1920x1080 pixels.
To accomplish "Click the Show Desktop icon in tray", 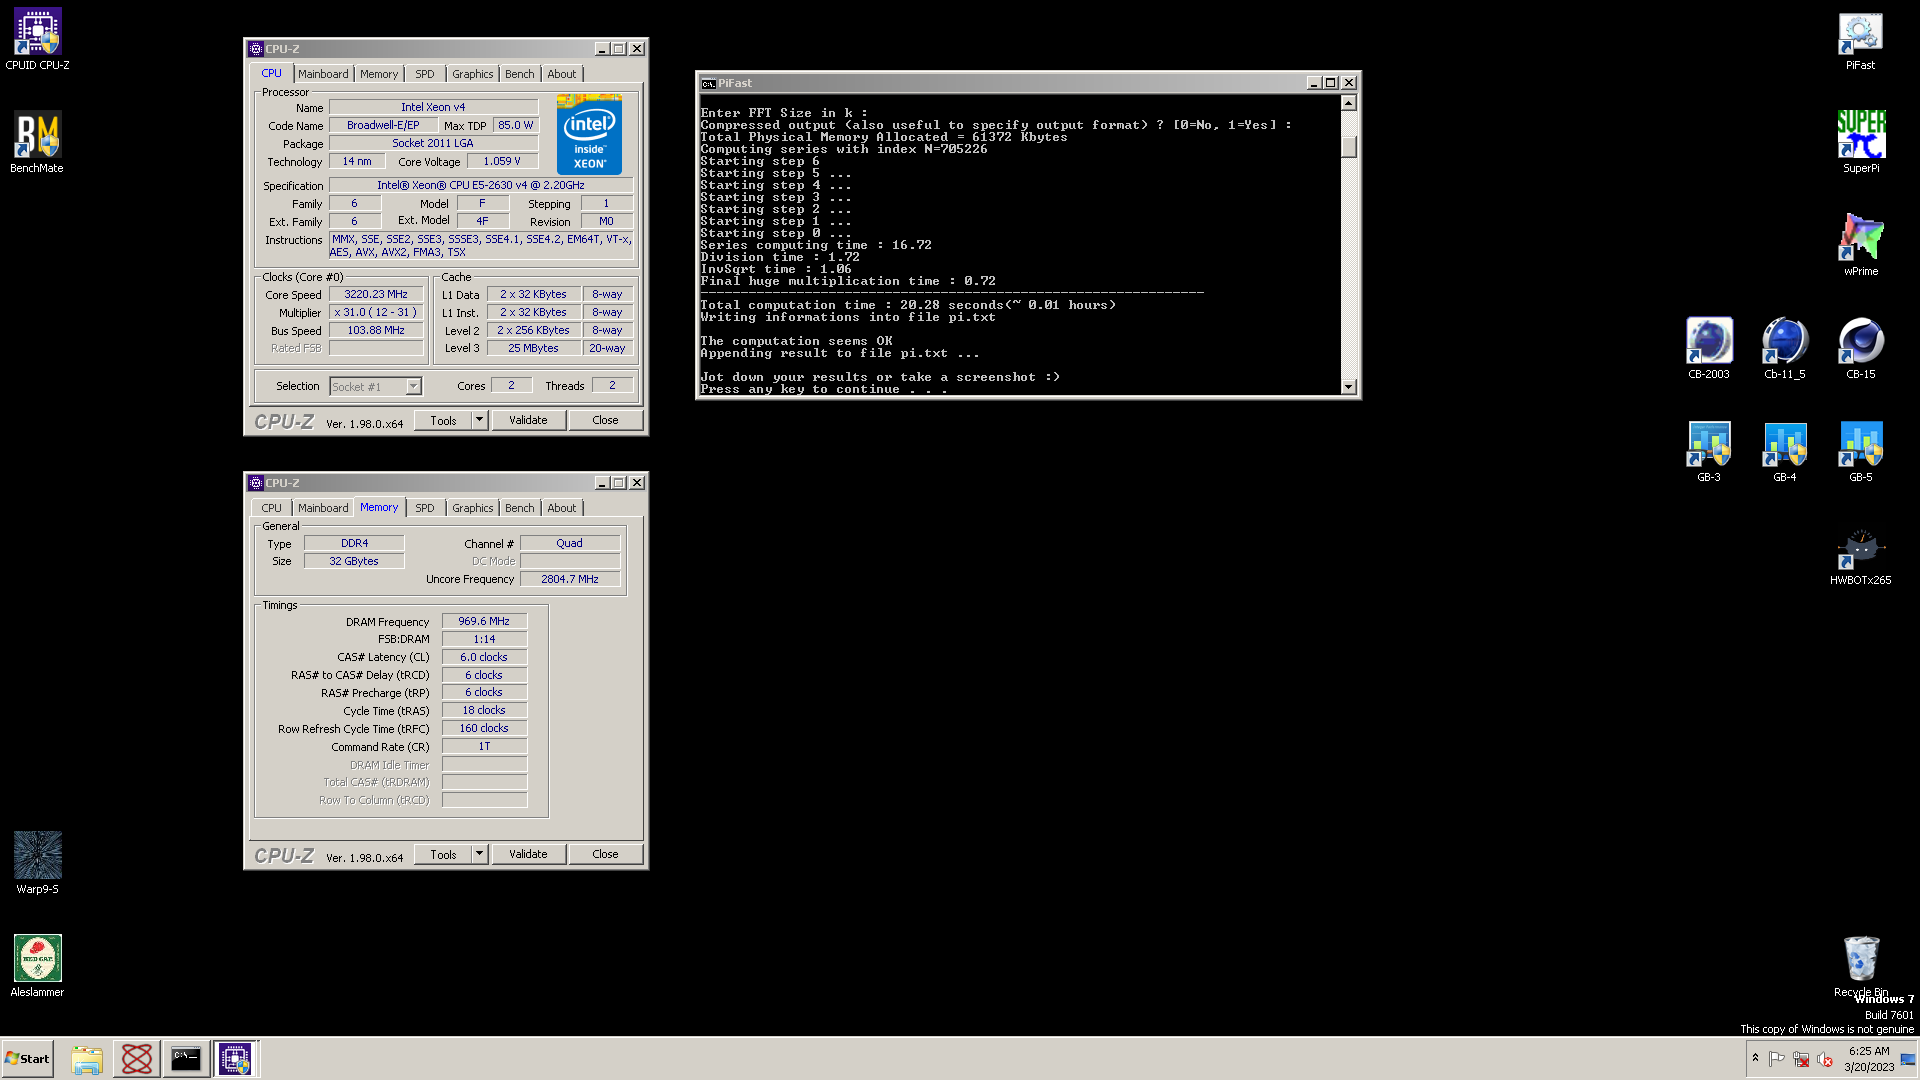I will tap(1908, 1059).
